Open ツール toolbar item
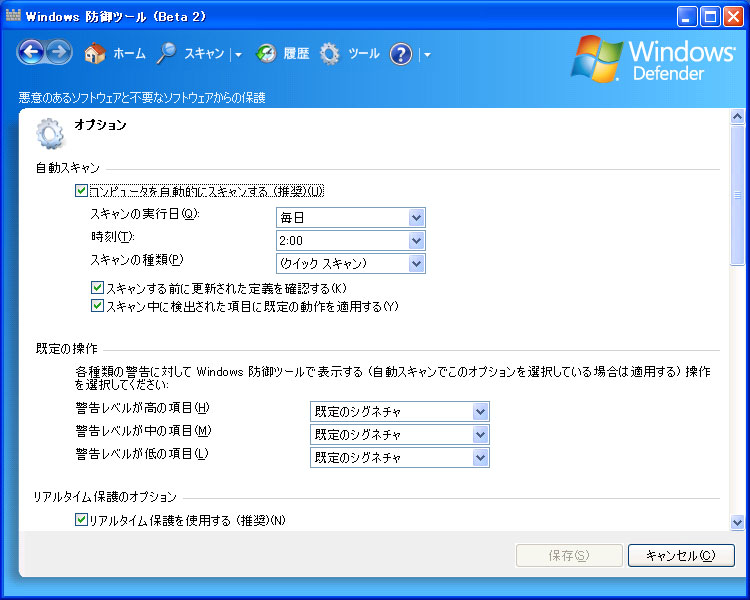Image resolution: width=750 pixels, height=600 pixels. [364, 54]
